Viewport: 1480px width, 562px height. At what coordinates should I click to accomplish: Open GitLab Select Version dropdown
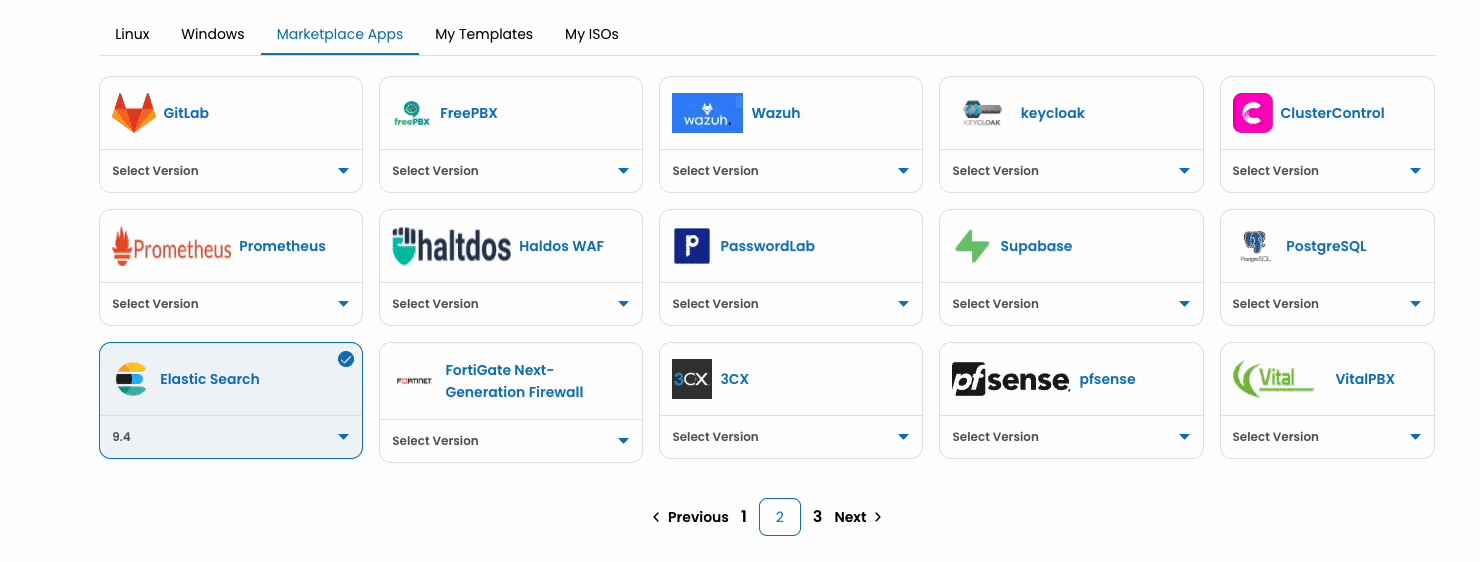(x=231, y=171)
